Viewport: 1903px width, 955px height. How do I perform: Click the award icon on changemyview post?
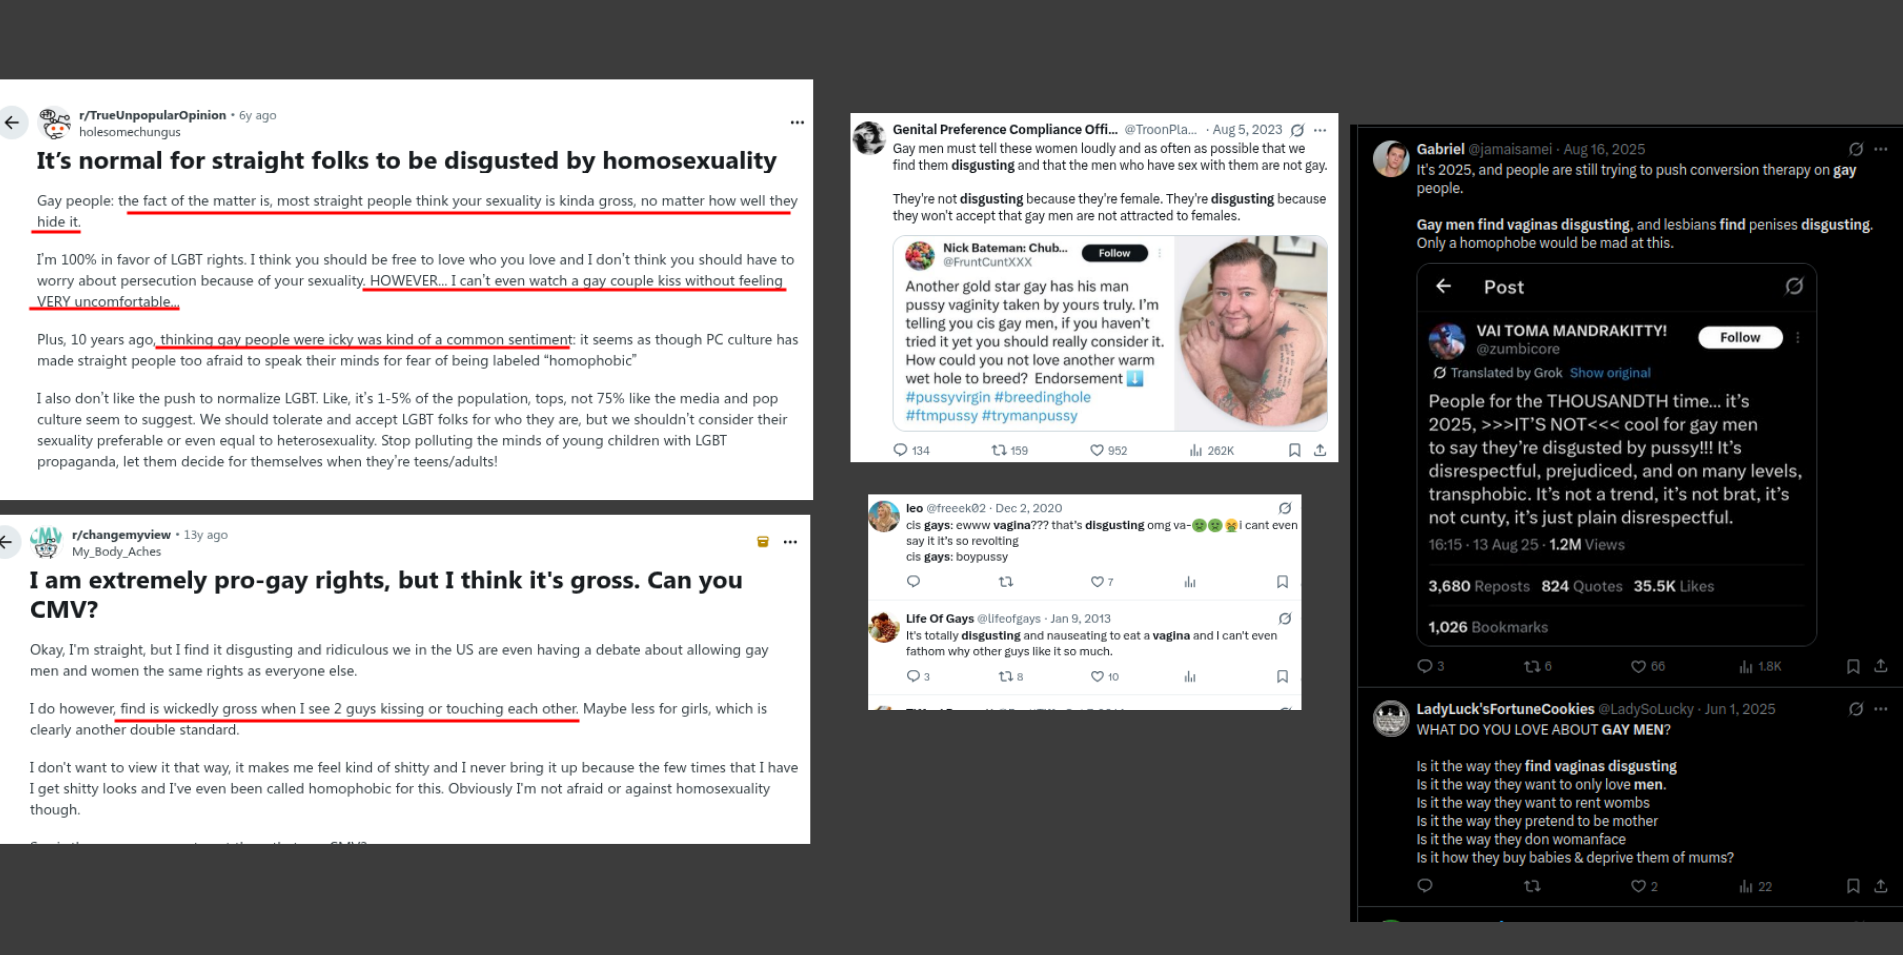click(763, 542)
